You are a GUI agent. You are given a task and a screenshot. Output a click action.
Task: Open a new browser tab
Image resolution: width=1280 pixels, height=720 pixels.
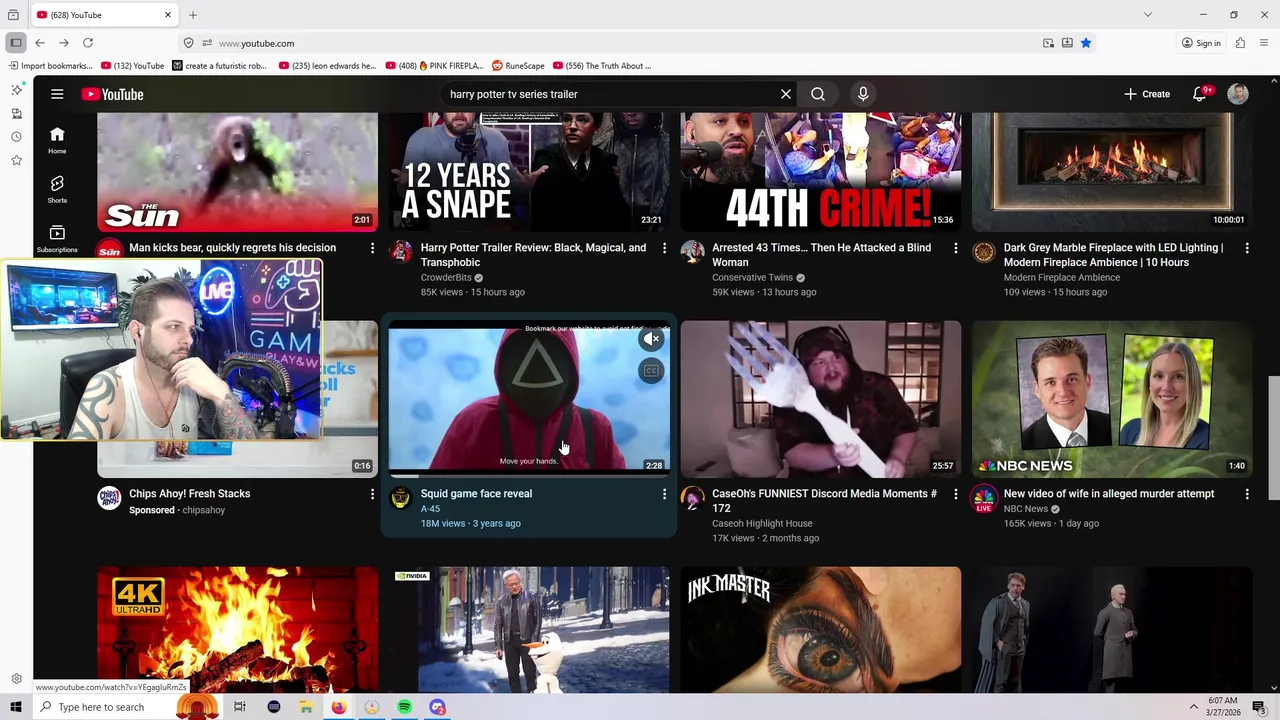193,15
